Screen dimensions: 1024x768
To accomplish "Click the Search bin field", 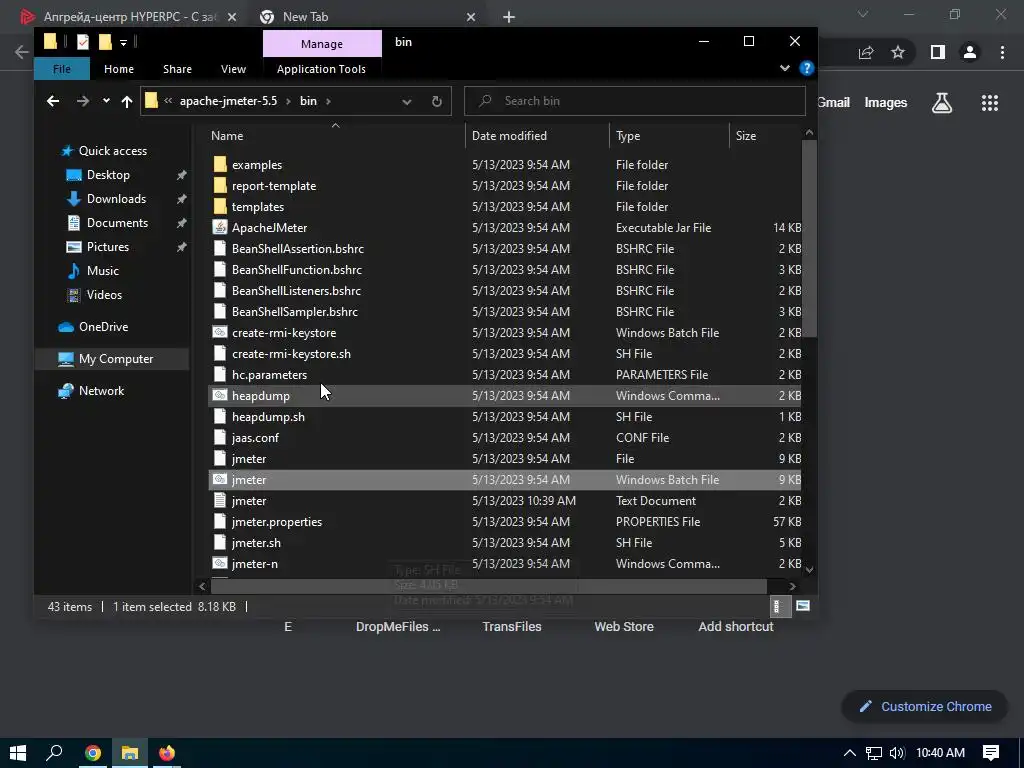I will click(x=635, y=101).
